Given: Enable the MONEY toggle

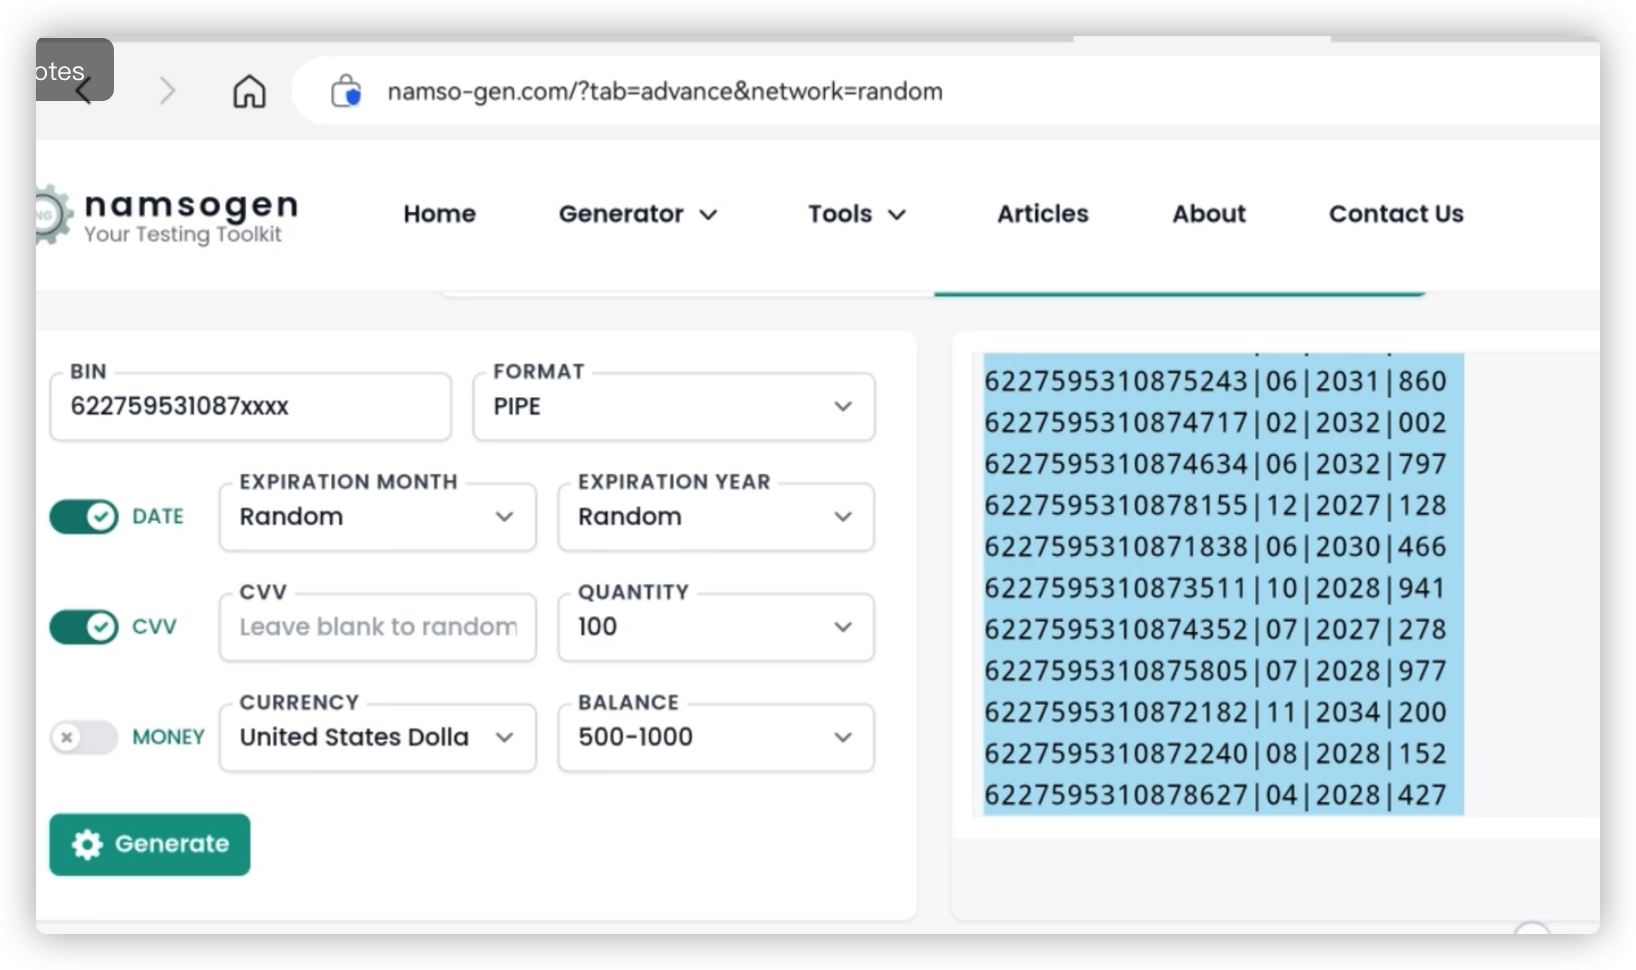Looking at the screenshot, I should 84,738.
